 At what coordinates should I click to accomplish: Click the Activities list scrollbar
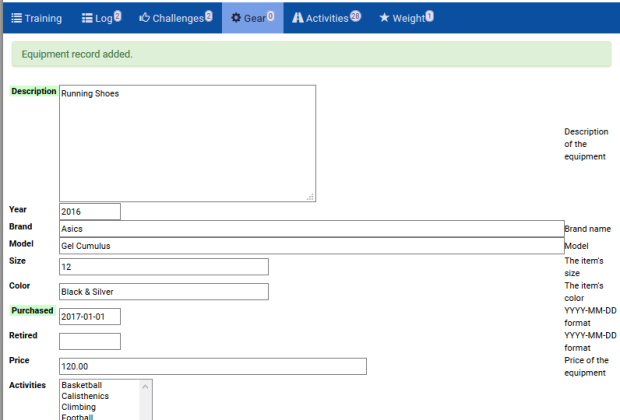pos(146,401)
